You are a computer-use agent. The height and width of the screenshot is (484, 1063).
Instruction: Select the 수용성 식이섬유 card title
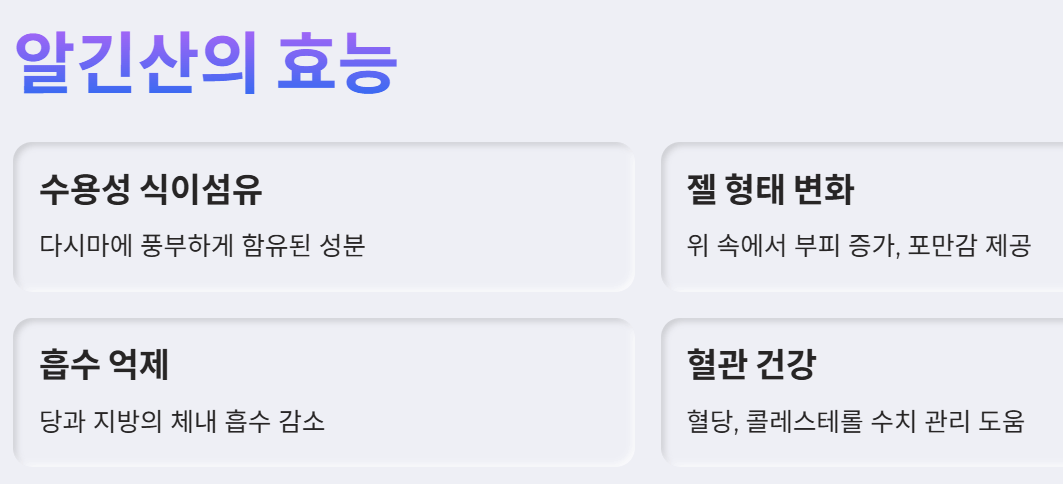click(151, 189)
